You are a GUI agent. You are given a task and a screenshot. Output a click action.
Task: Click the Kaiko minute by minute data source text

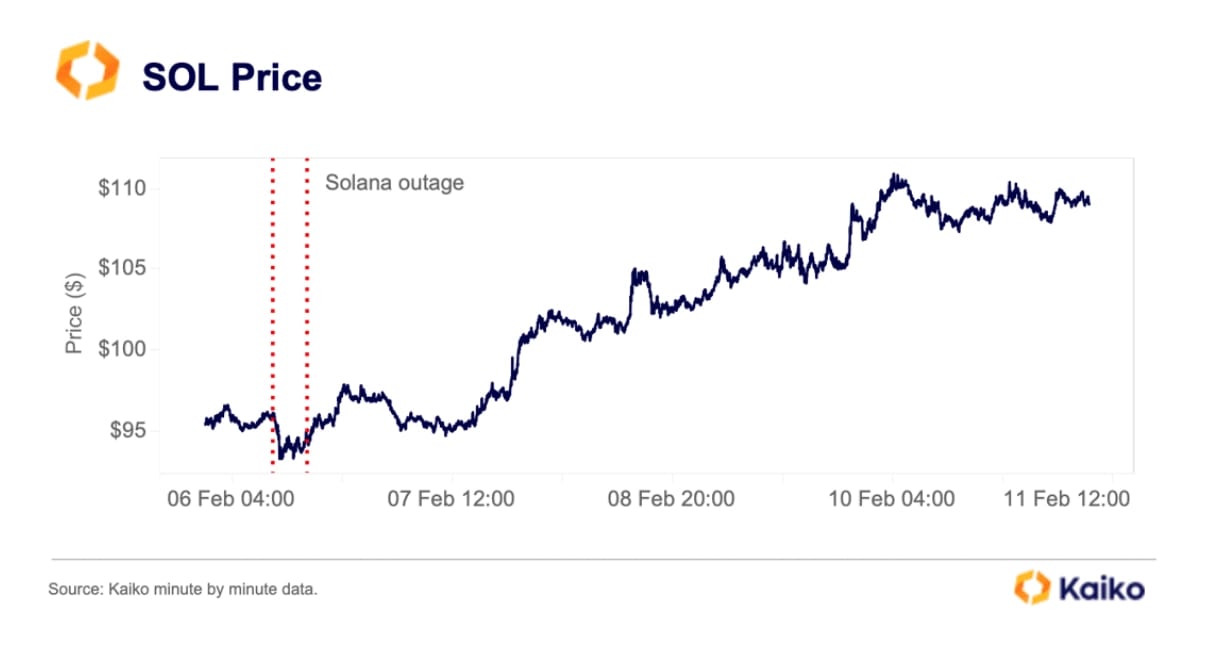point(183,590)
